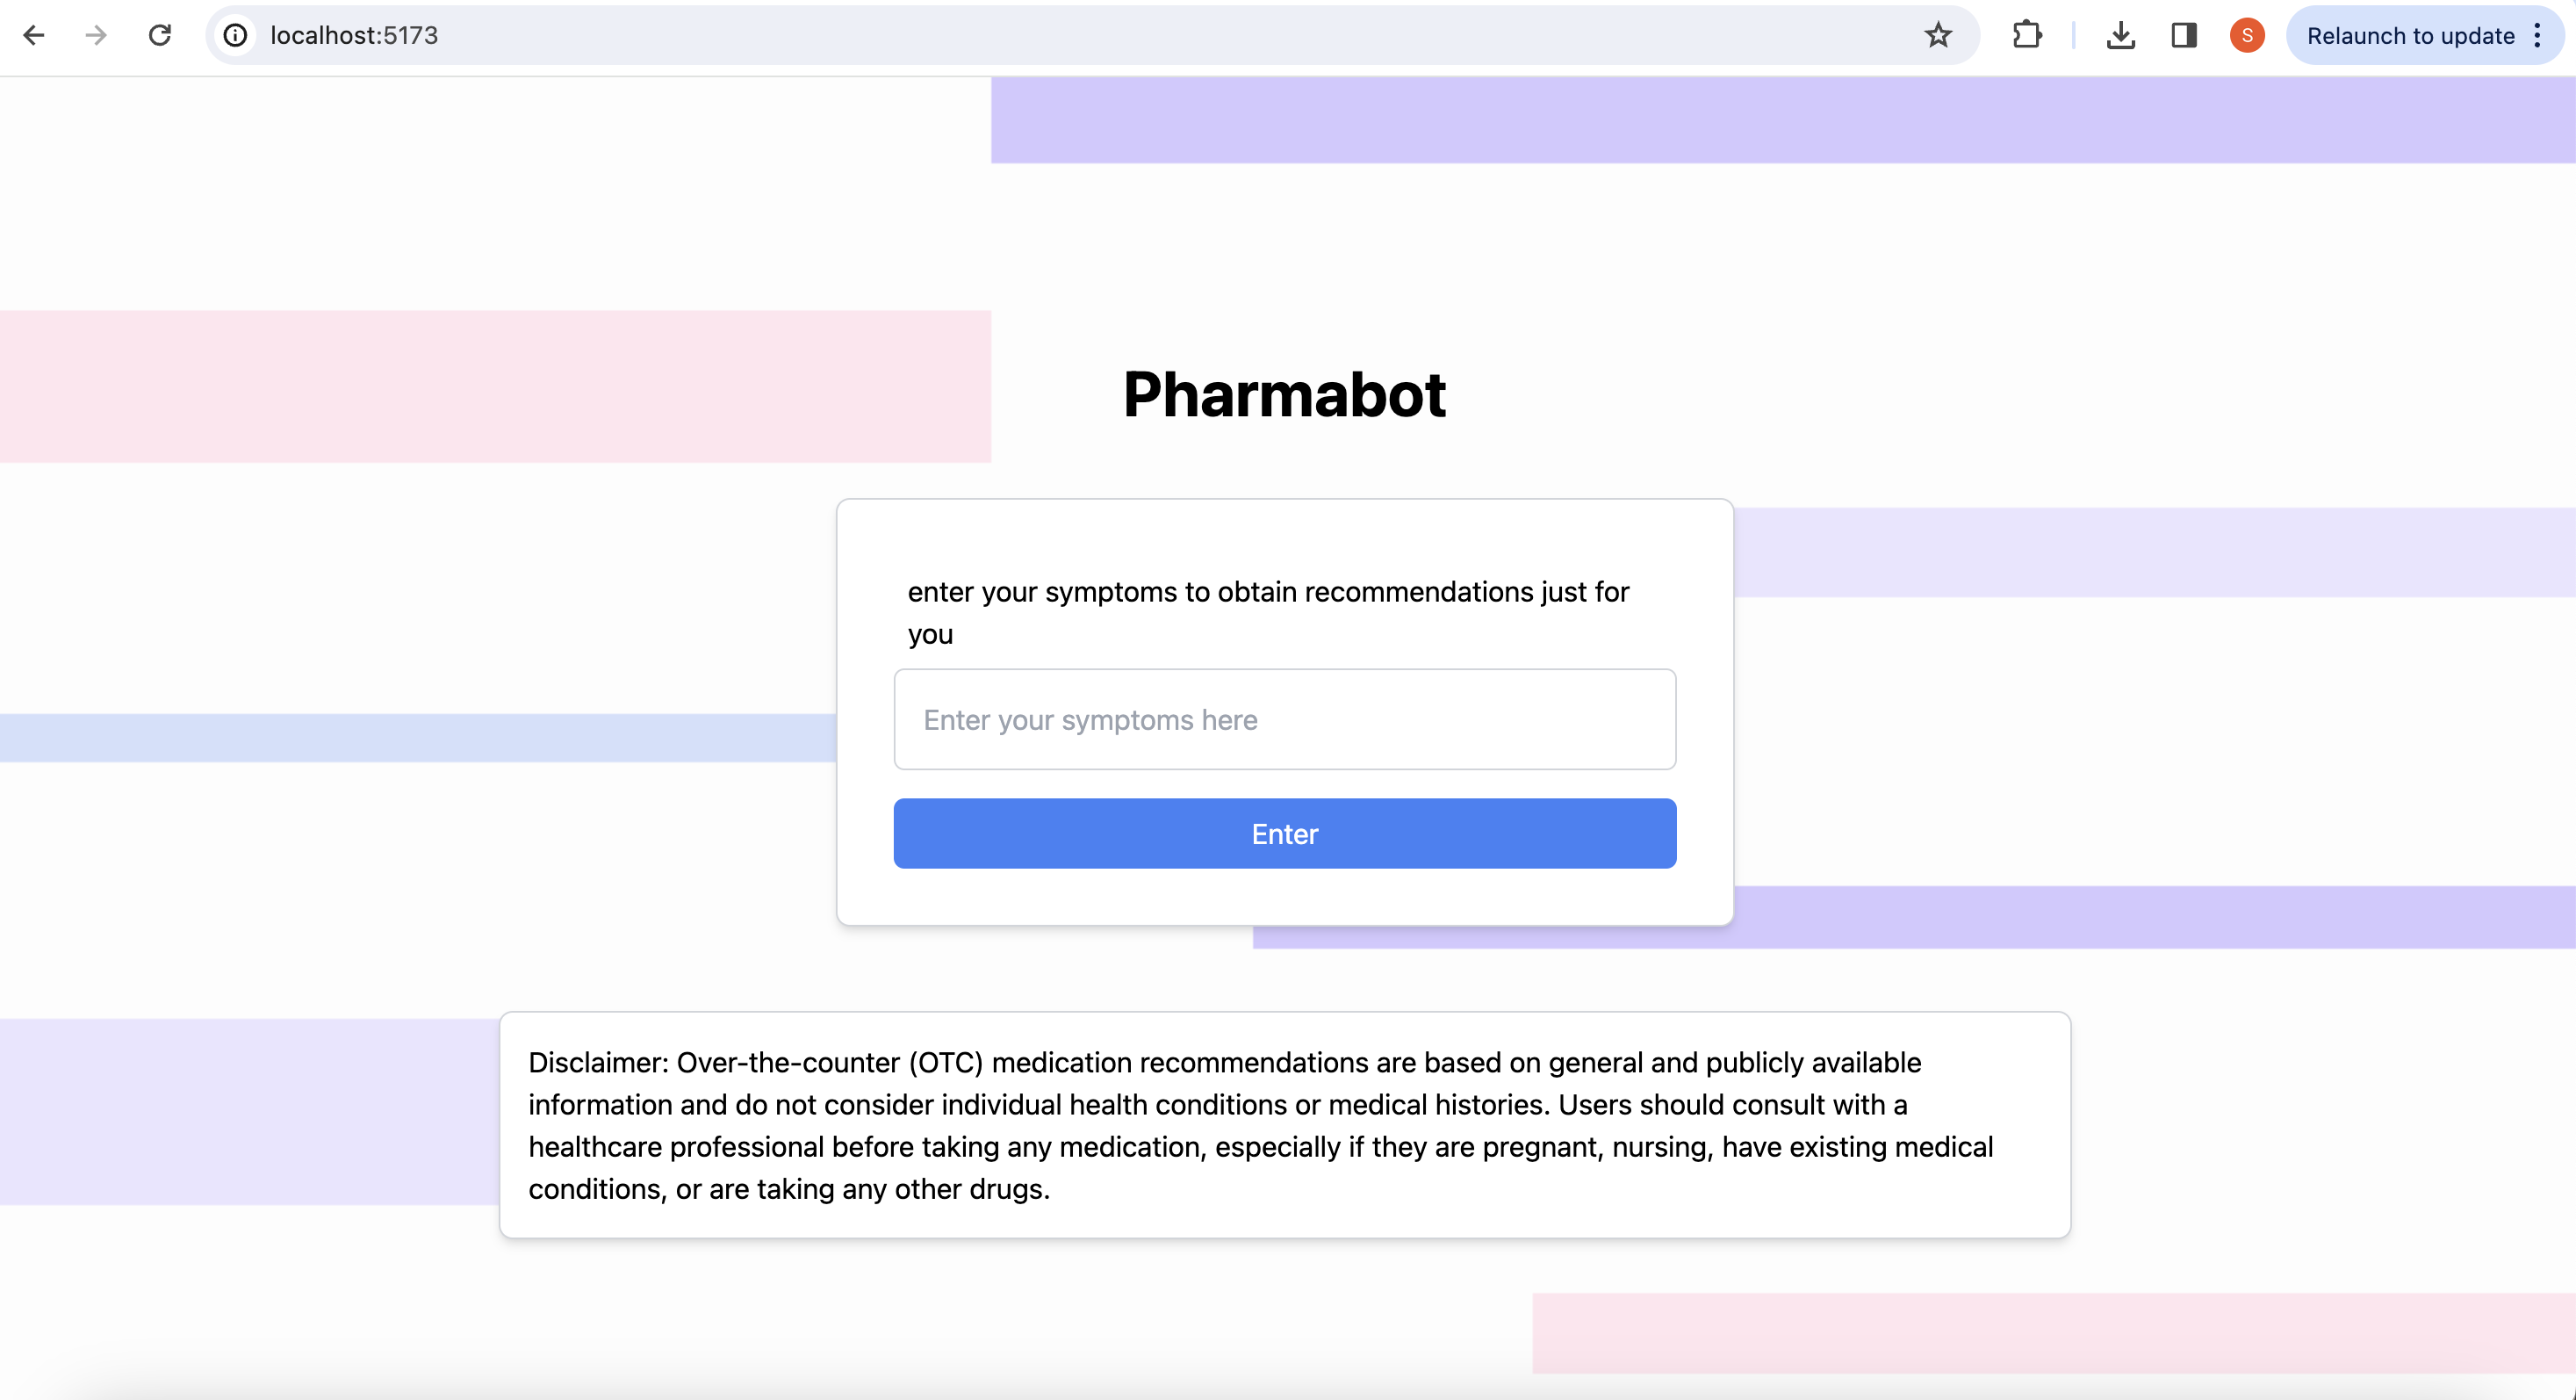Image resolution: width=2576 pixels, height=1400 pixels.
Task: Click the back navigation arrow
Action: click(35, 35)
